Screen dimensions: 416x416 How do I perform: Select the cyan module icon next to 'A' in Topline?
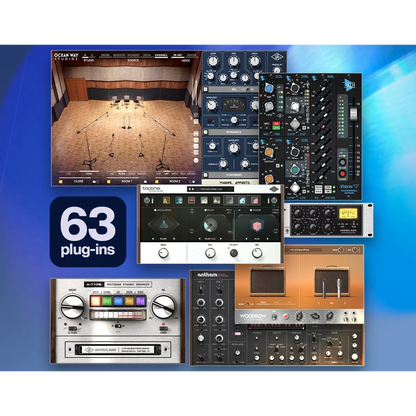(179, 200)
